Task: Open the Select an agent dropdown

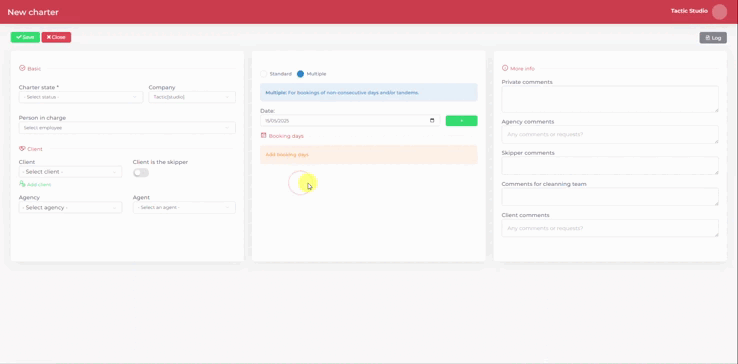Action: click(184, 208)
